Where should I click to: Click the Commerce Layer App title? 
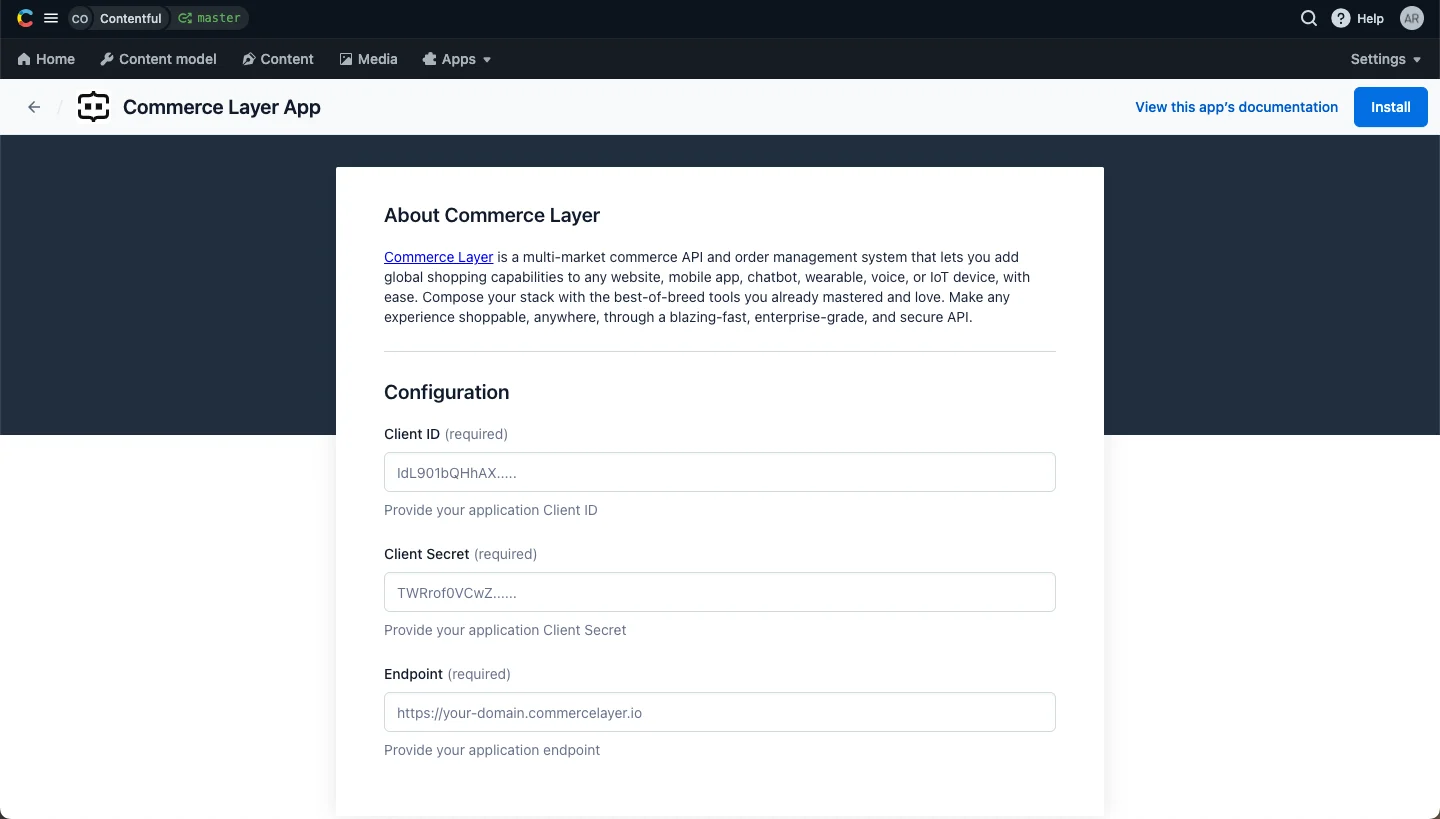click(222, 107)
